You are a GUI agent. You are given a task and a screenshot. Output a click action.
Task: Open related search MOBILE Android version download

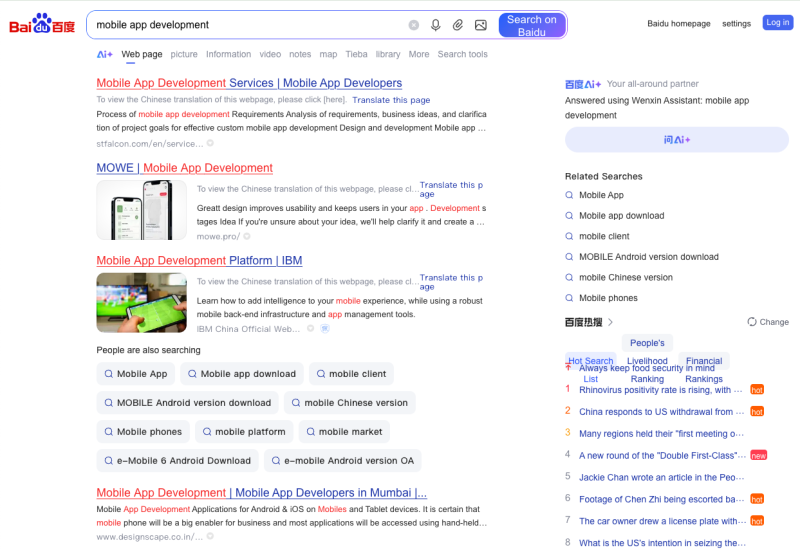(x=648, y=257)
